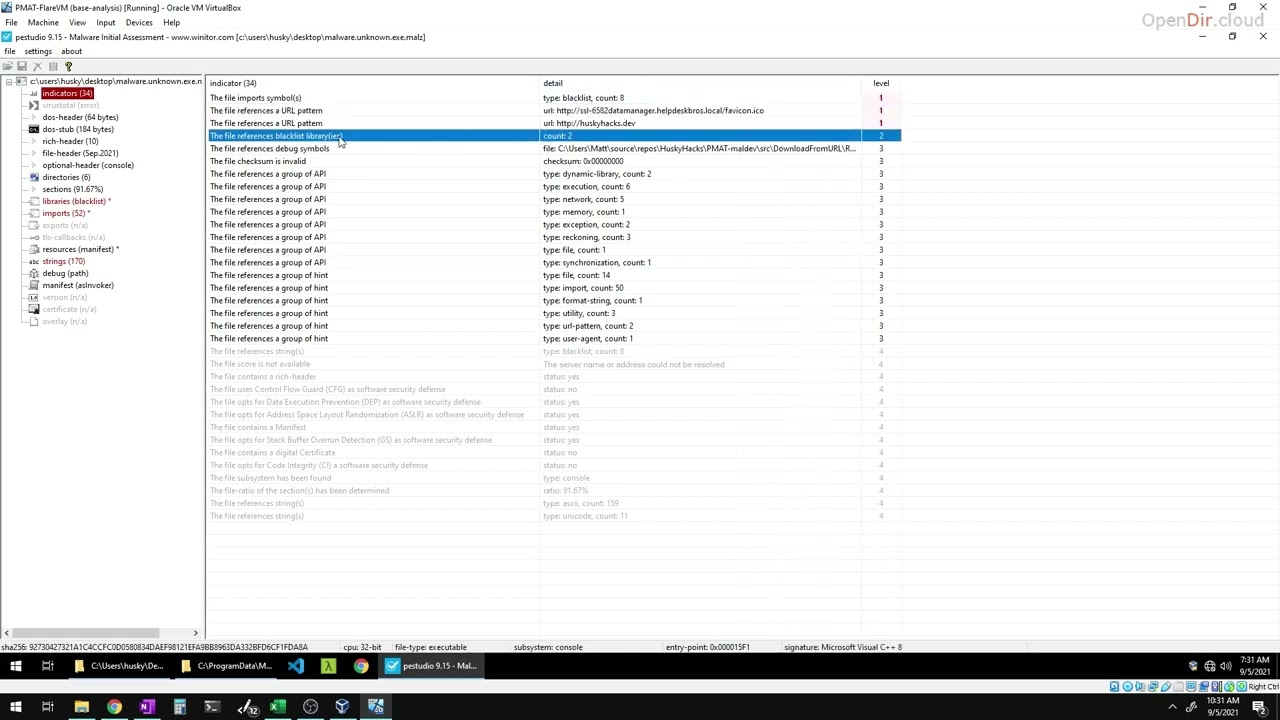Screen dimensions: 1280x720
Task: Sort by the detail column header
Action: (700, 83)
